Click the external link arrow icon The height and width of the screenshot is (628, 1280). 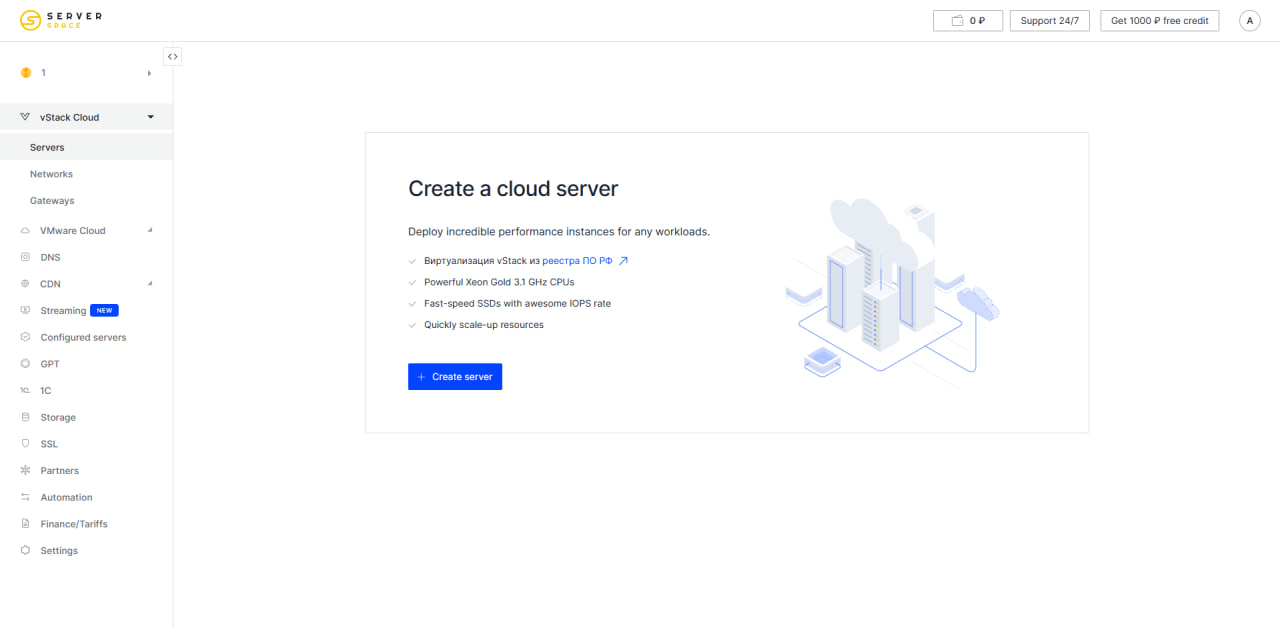pos(623,261)
